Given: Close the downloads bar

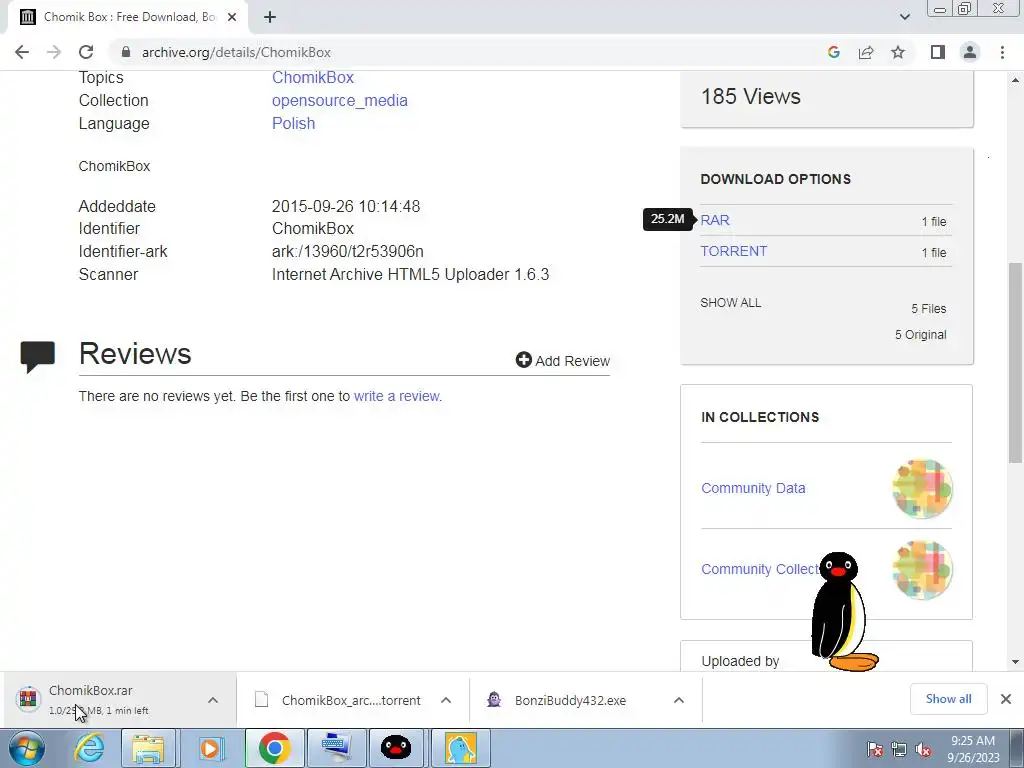Looking at the screenshot, I should pos(1006,699).
